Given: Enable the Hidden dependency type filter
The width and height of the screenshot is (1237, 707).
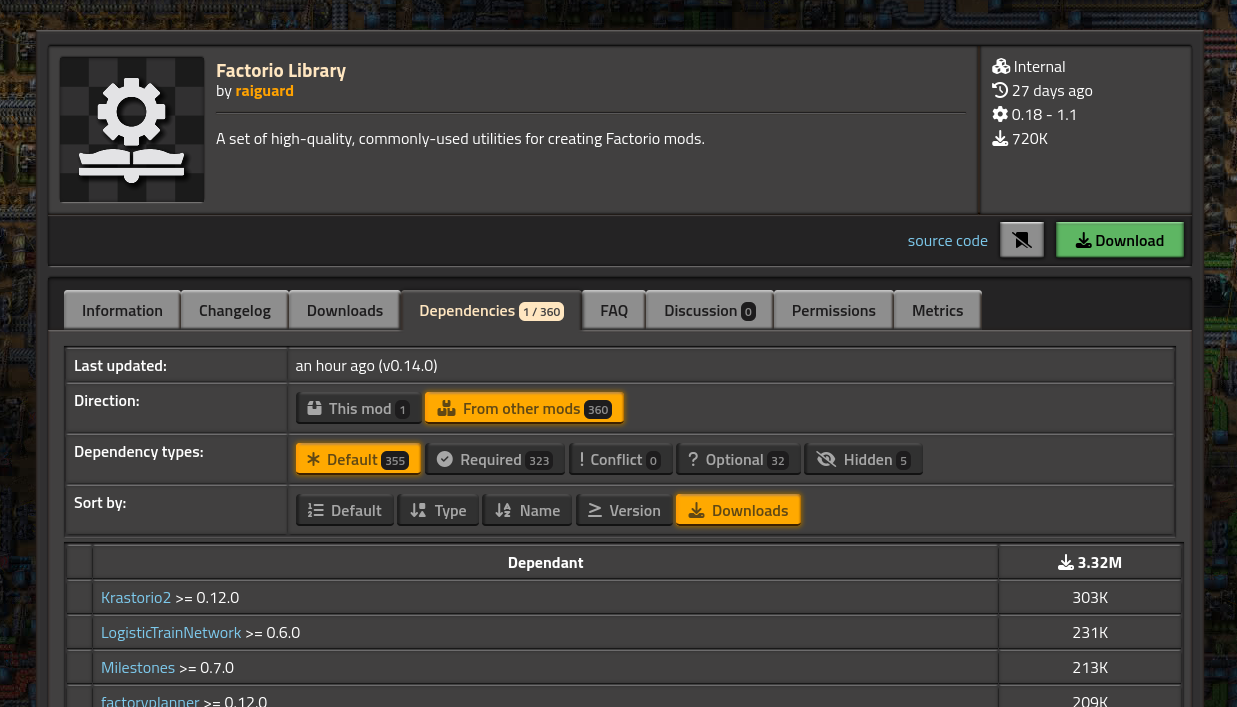Looking at the screenshot, I should 863,460.
